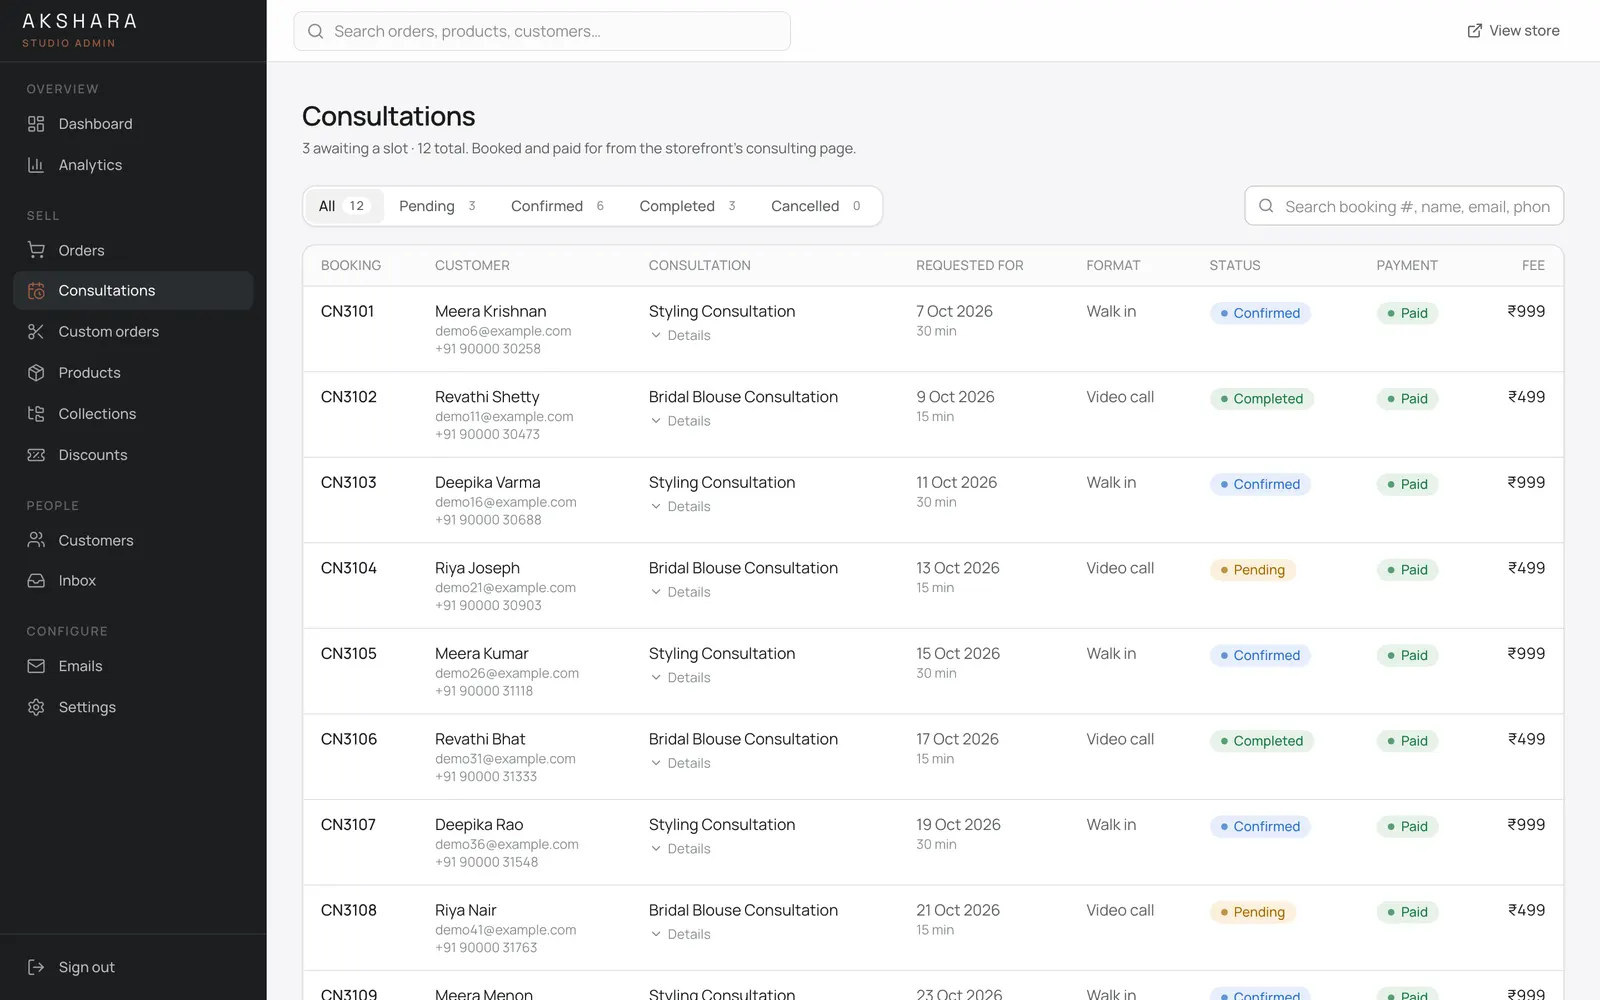The width and height of the screenshot is (1600, 1000).
Task: Expand Details for Riya Joseph's booking
Action: tap(680, 592)
